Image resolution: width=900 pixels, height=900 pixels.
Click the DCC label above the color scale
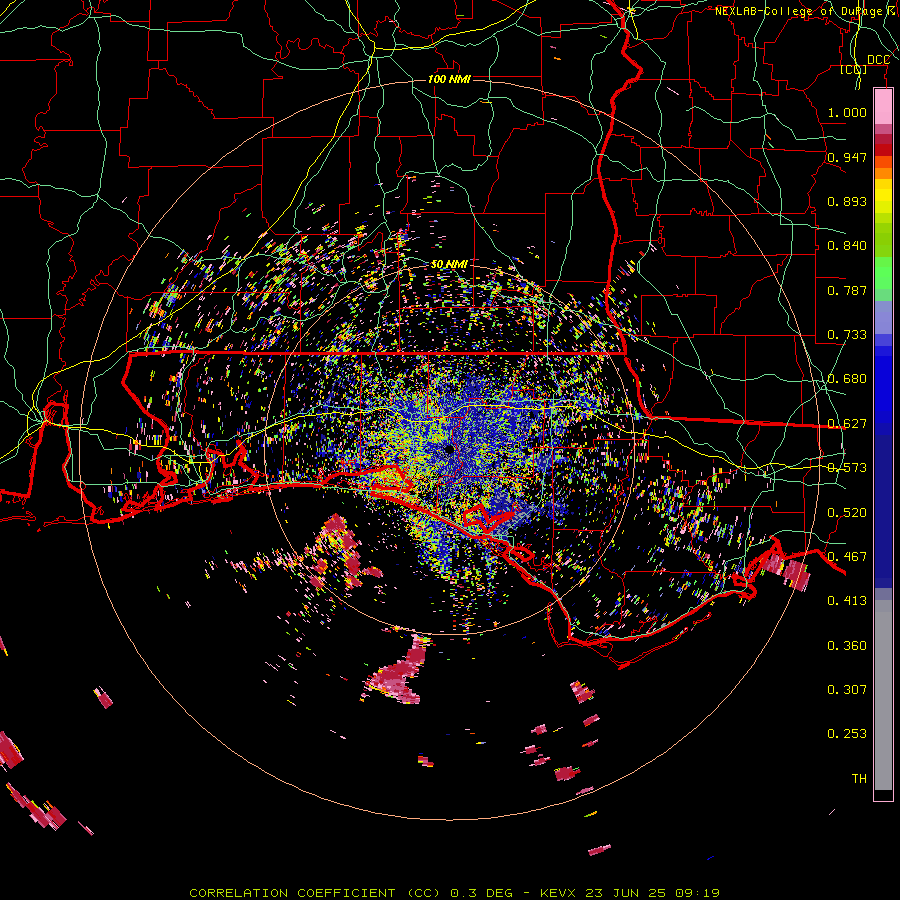[879, 60]
